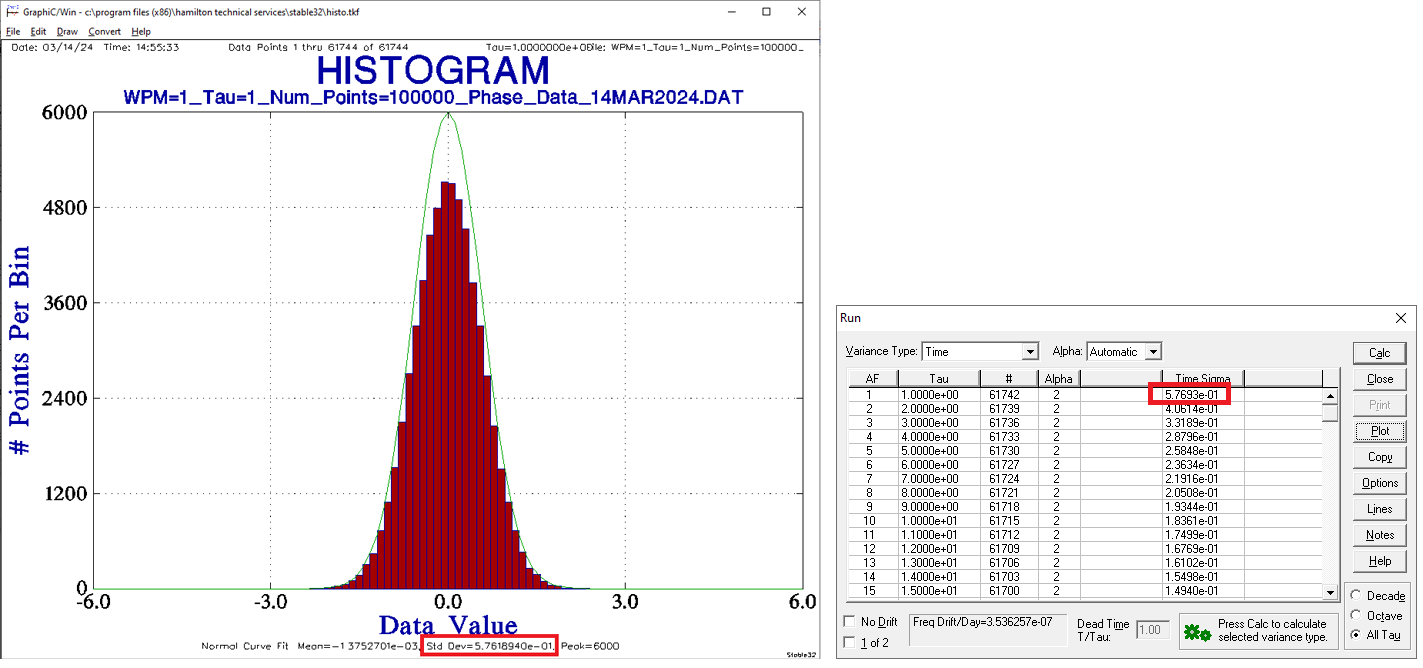Open the Variance Type dropdown
Image resolution: width=1423 pixels, height=668 pixels.
[1030, 352]
